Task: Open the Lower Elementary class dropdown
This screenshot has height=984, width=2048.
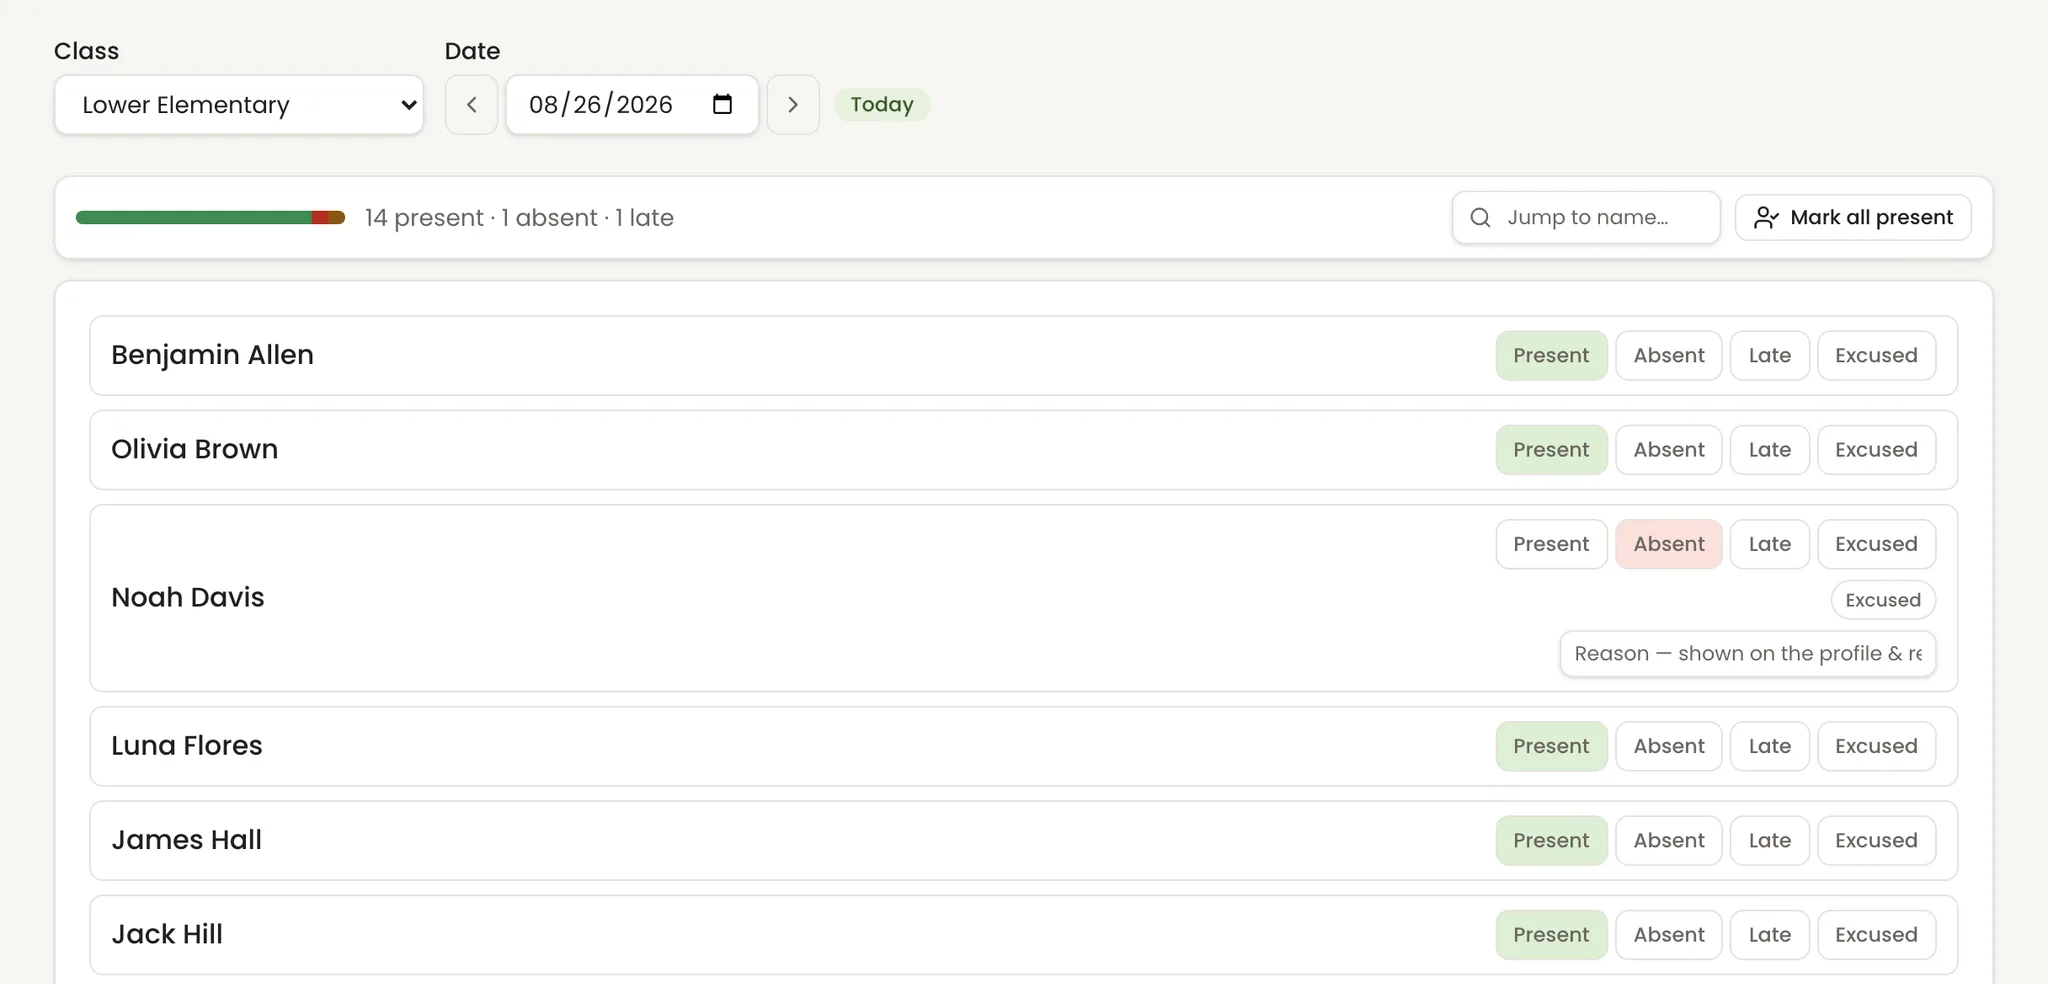Action: pyautogui.click(x=239, y=105)
